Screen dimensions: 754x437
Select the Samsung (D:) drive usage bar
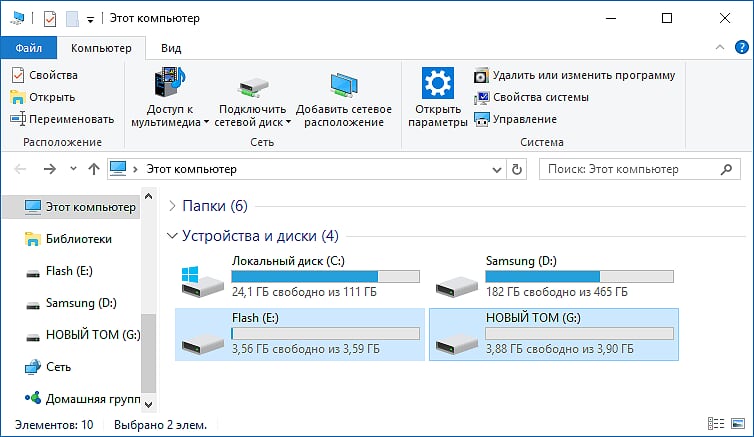(x=579, y=276)
